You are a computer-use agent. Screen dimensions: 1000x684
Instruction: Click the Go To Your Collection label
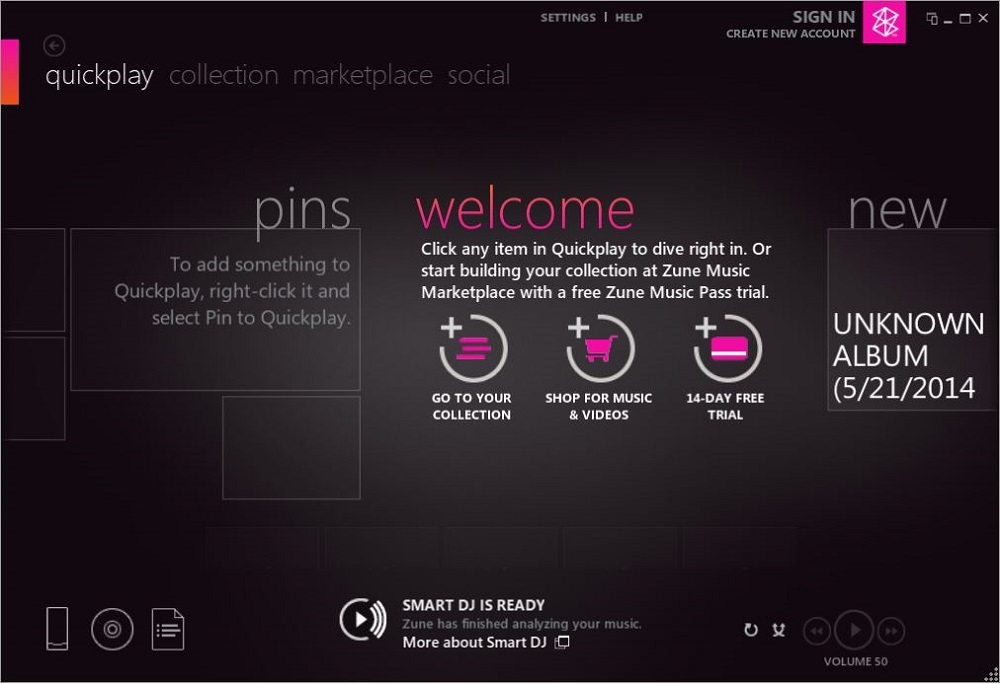coord(472,406)
